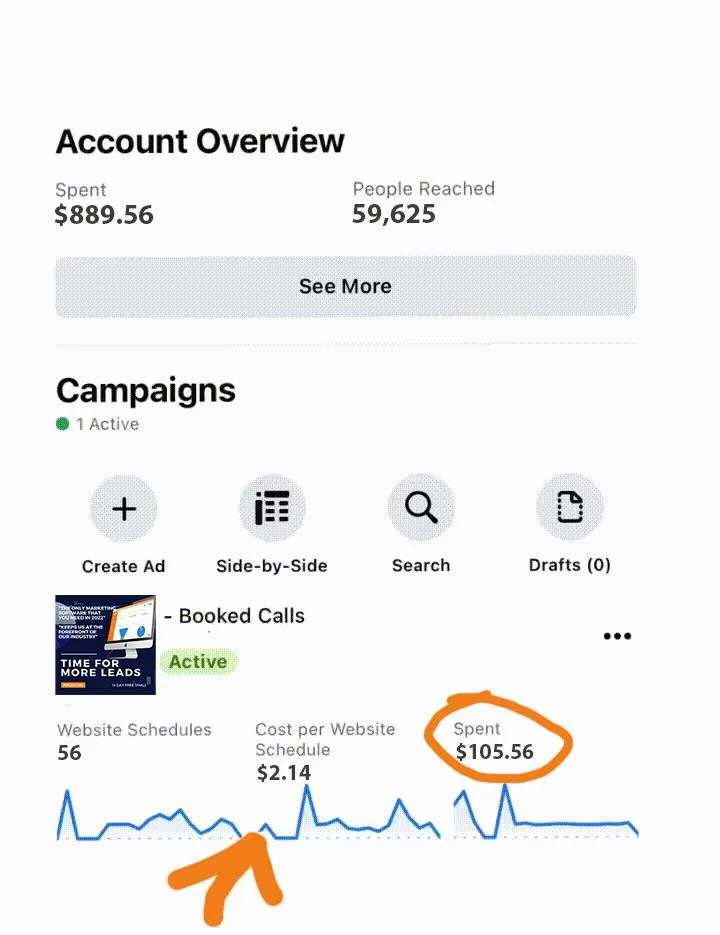Open the campaign Search magnifier icon
Screen dimensions: 720x935
point(420,509)
